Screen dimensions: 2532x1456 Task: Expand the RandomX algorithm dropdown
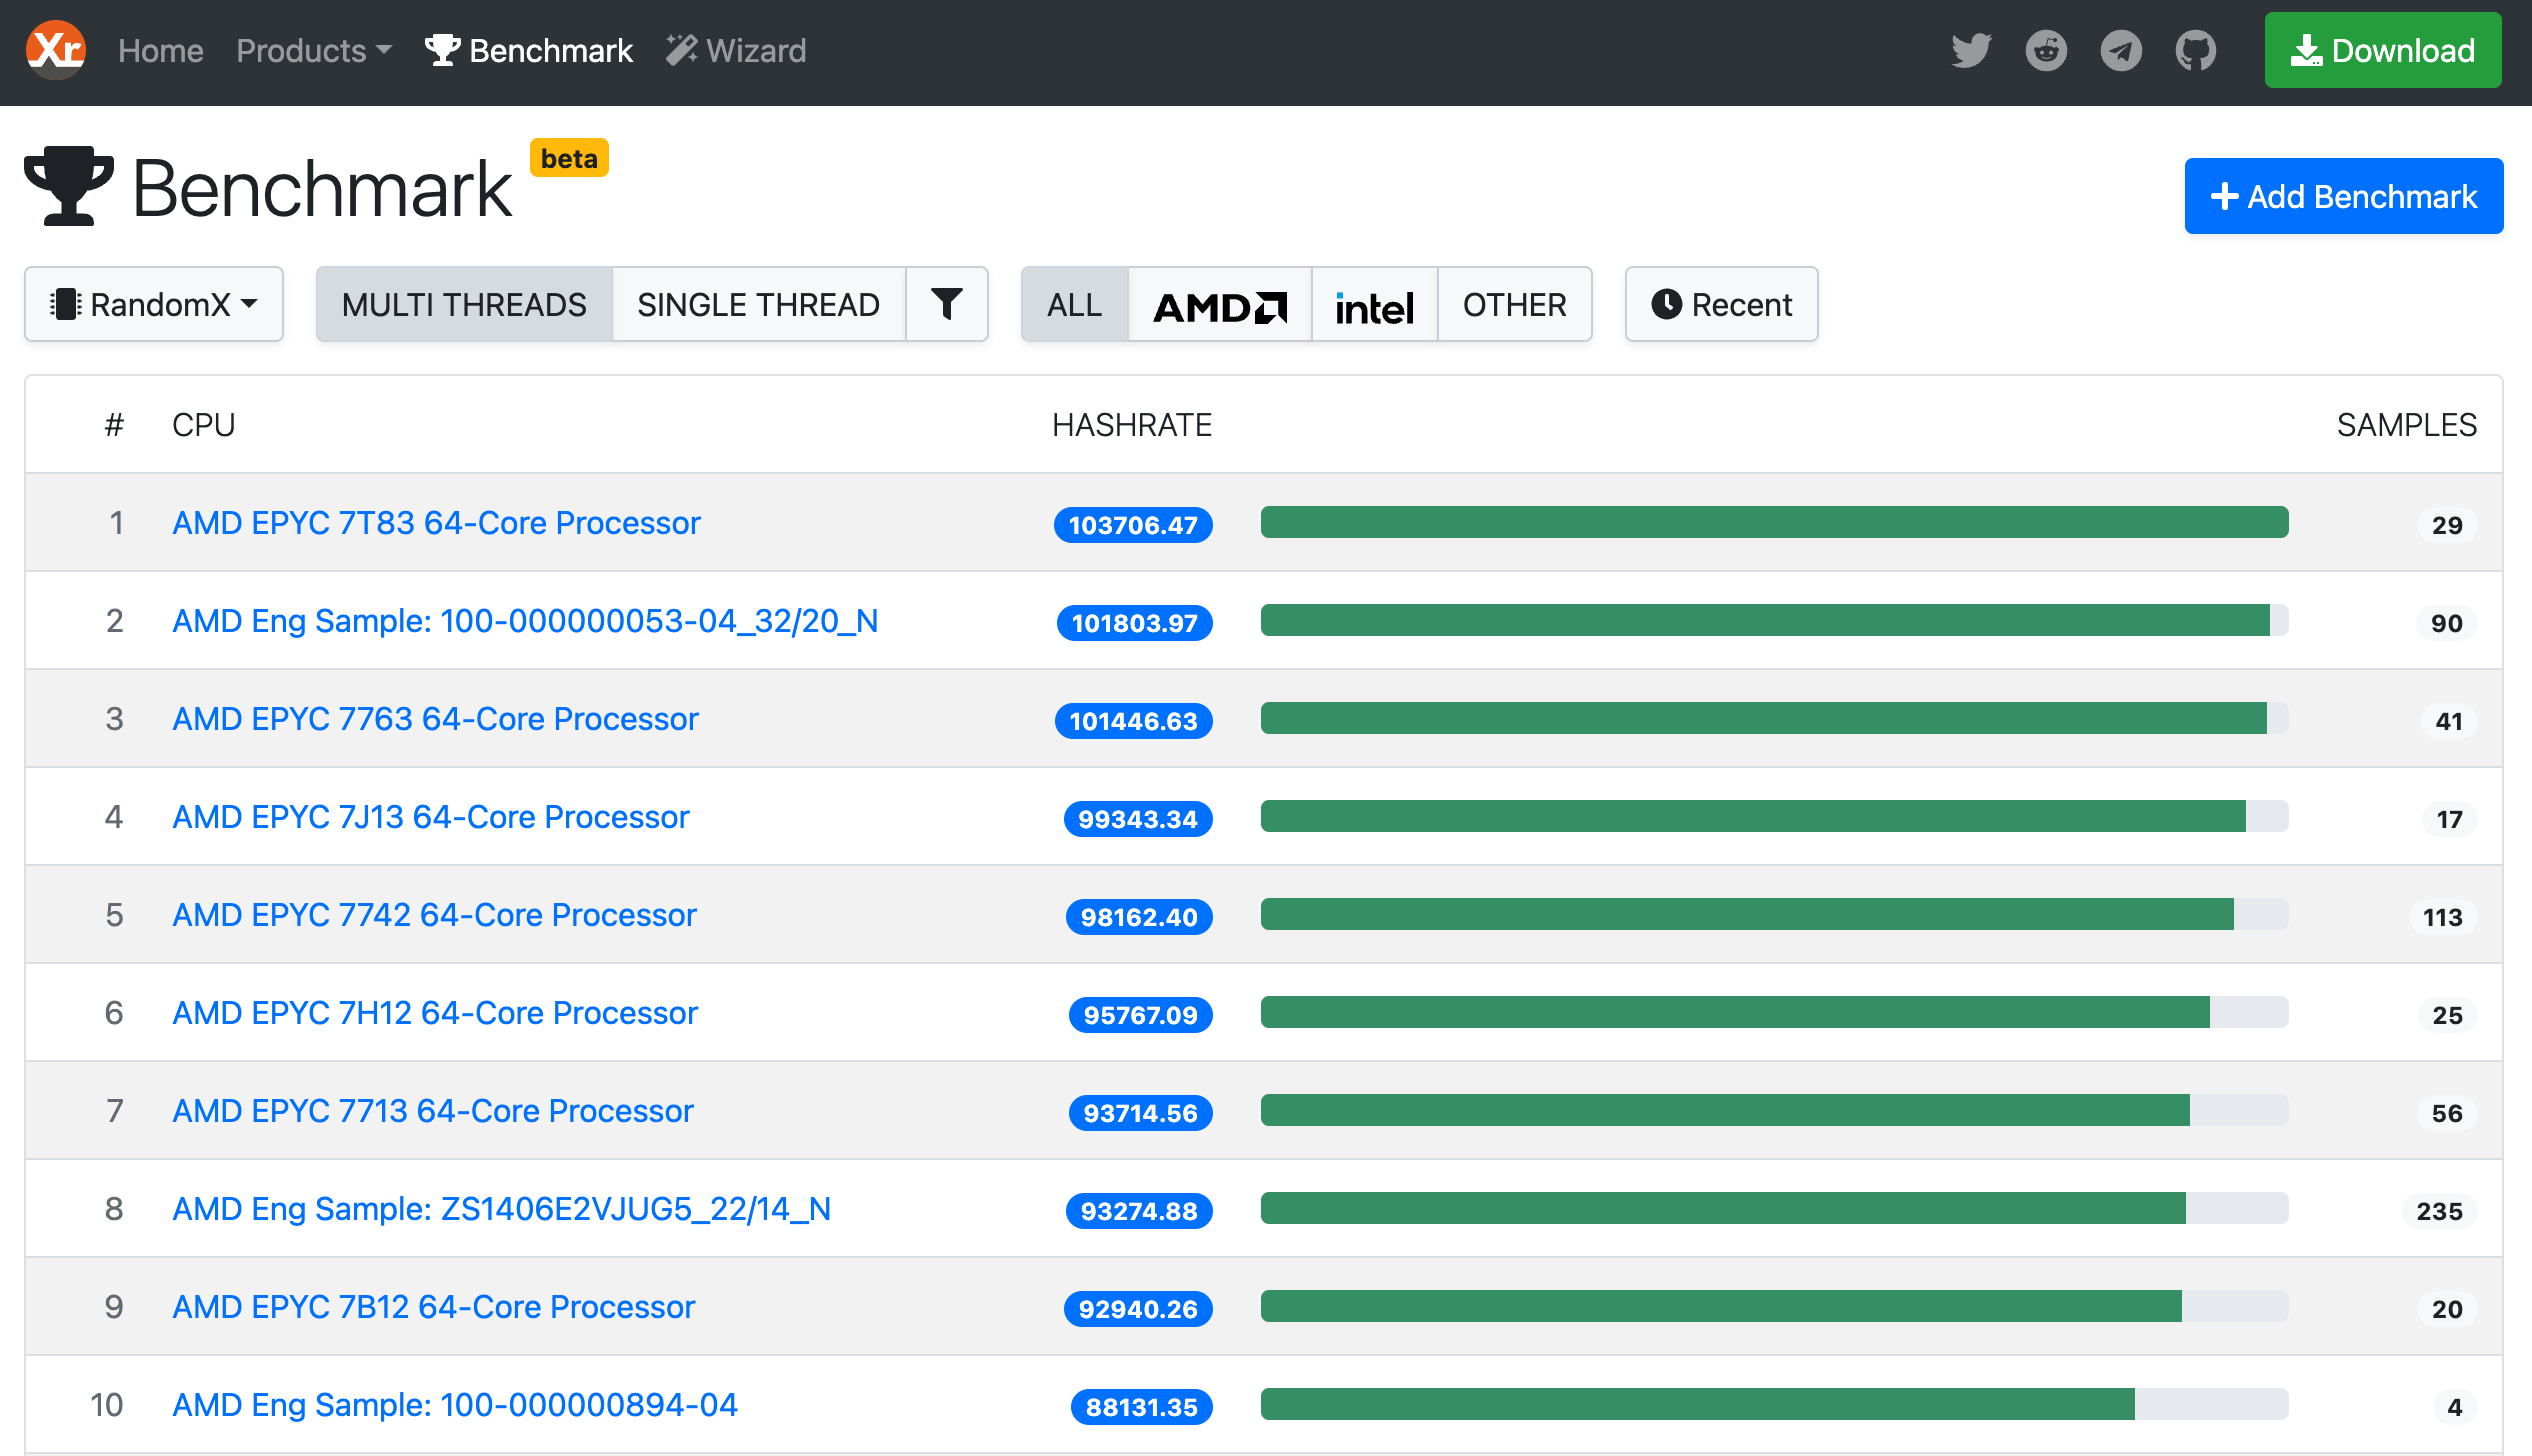tap(154, 304)
